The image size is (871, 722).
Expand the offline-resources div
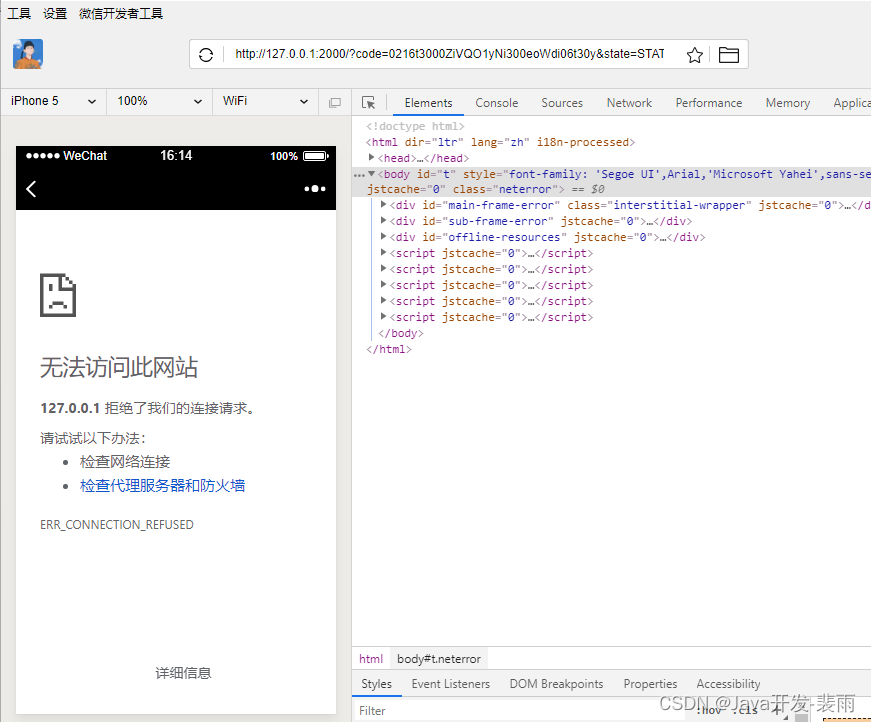tap(383, 237)
